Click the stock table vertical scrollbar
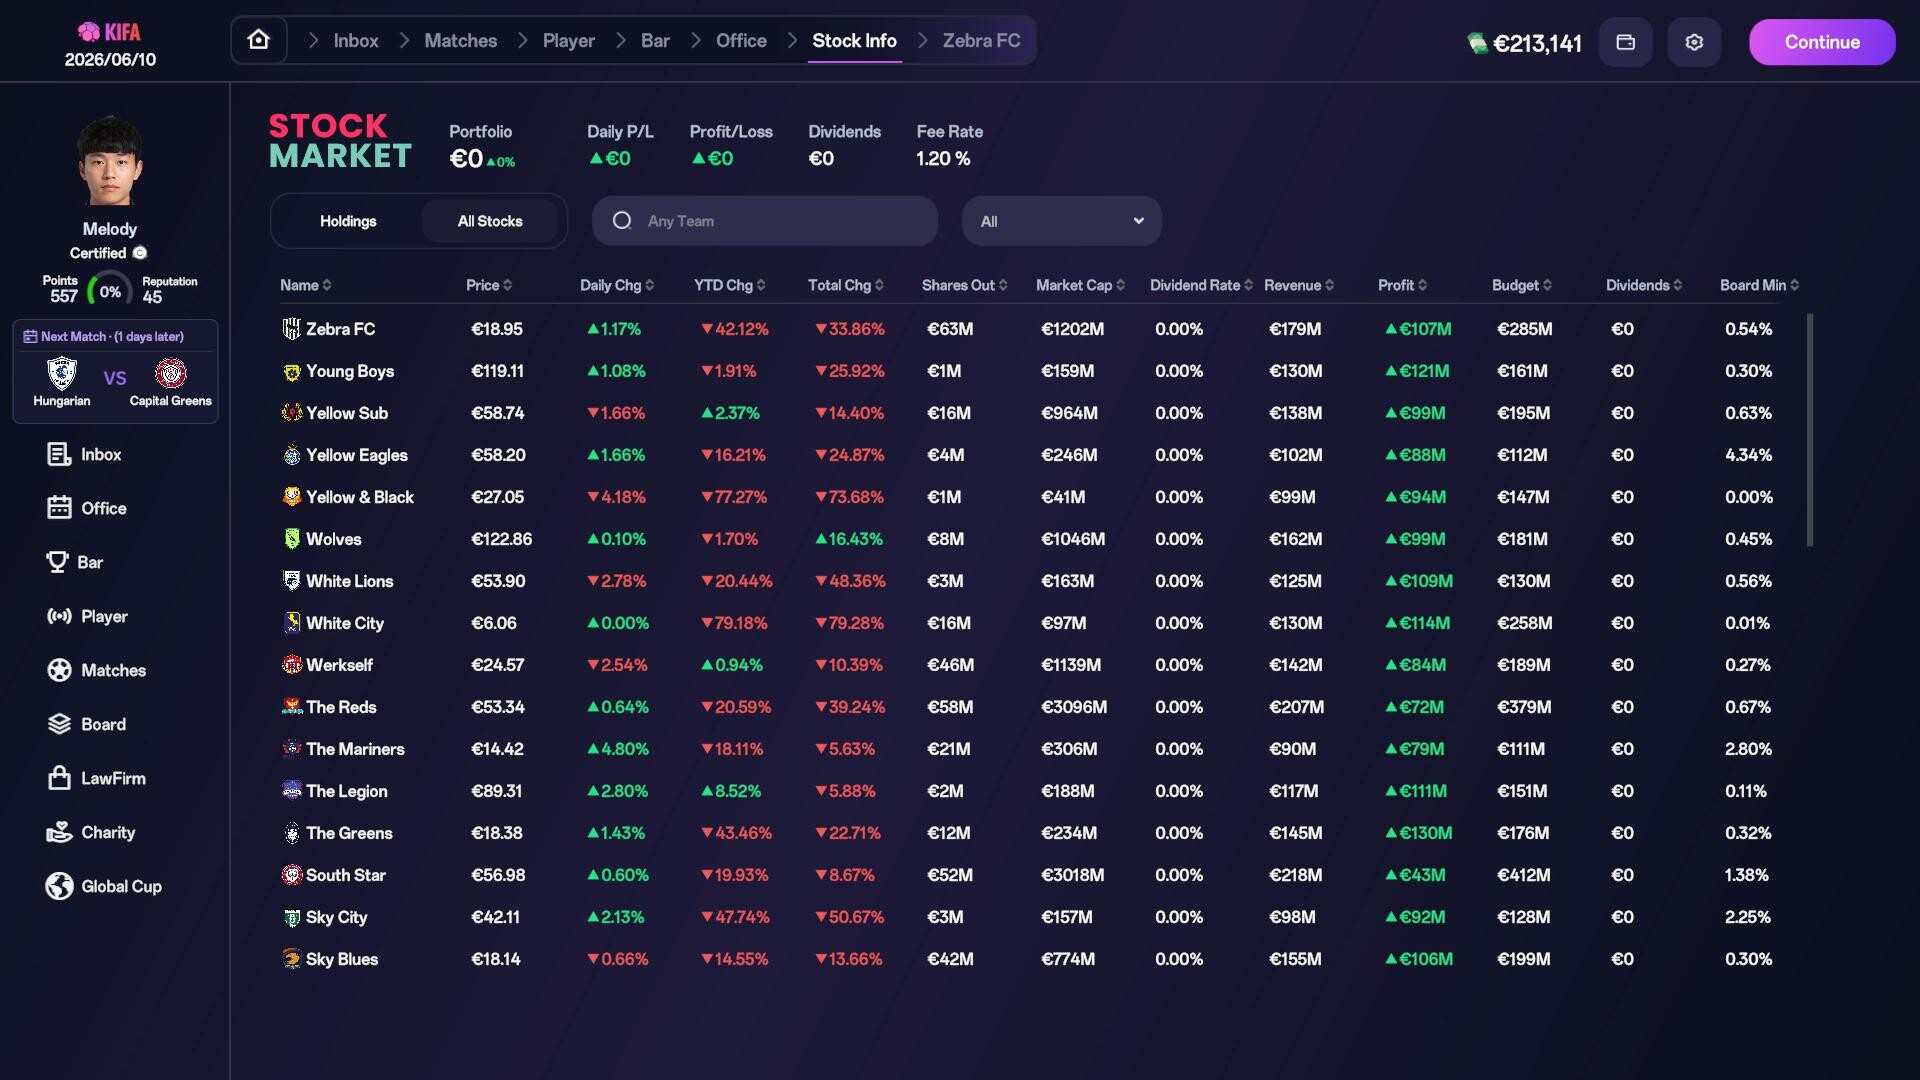The height and width of the screenshot is (1080, 1920). (x=1810, y=430)
